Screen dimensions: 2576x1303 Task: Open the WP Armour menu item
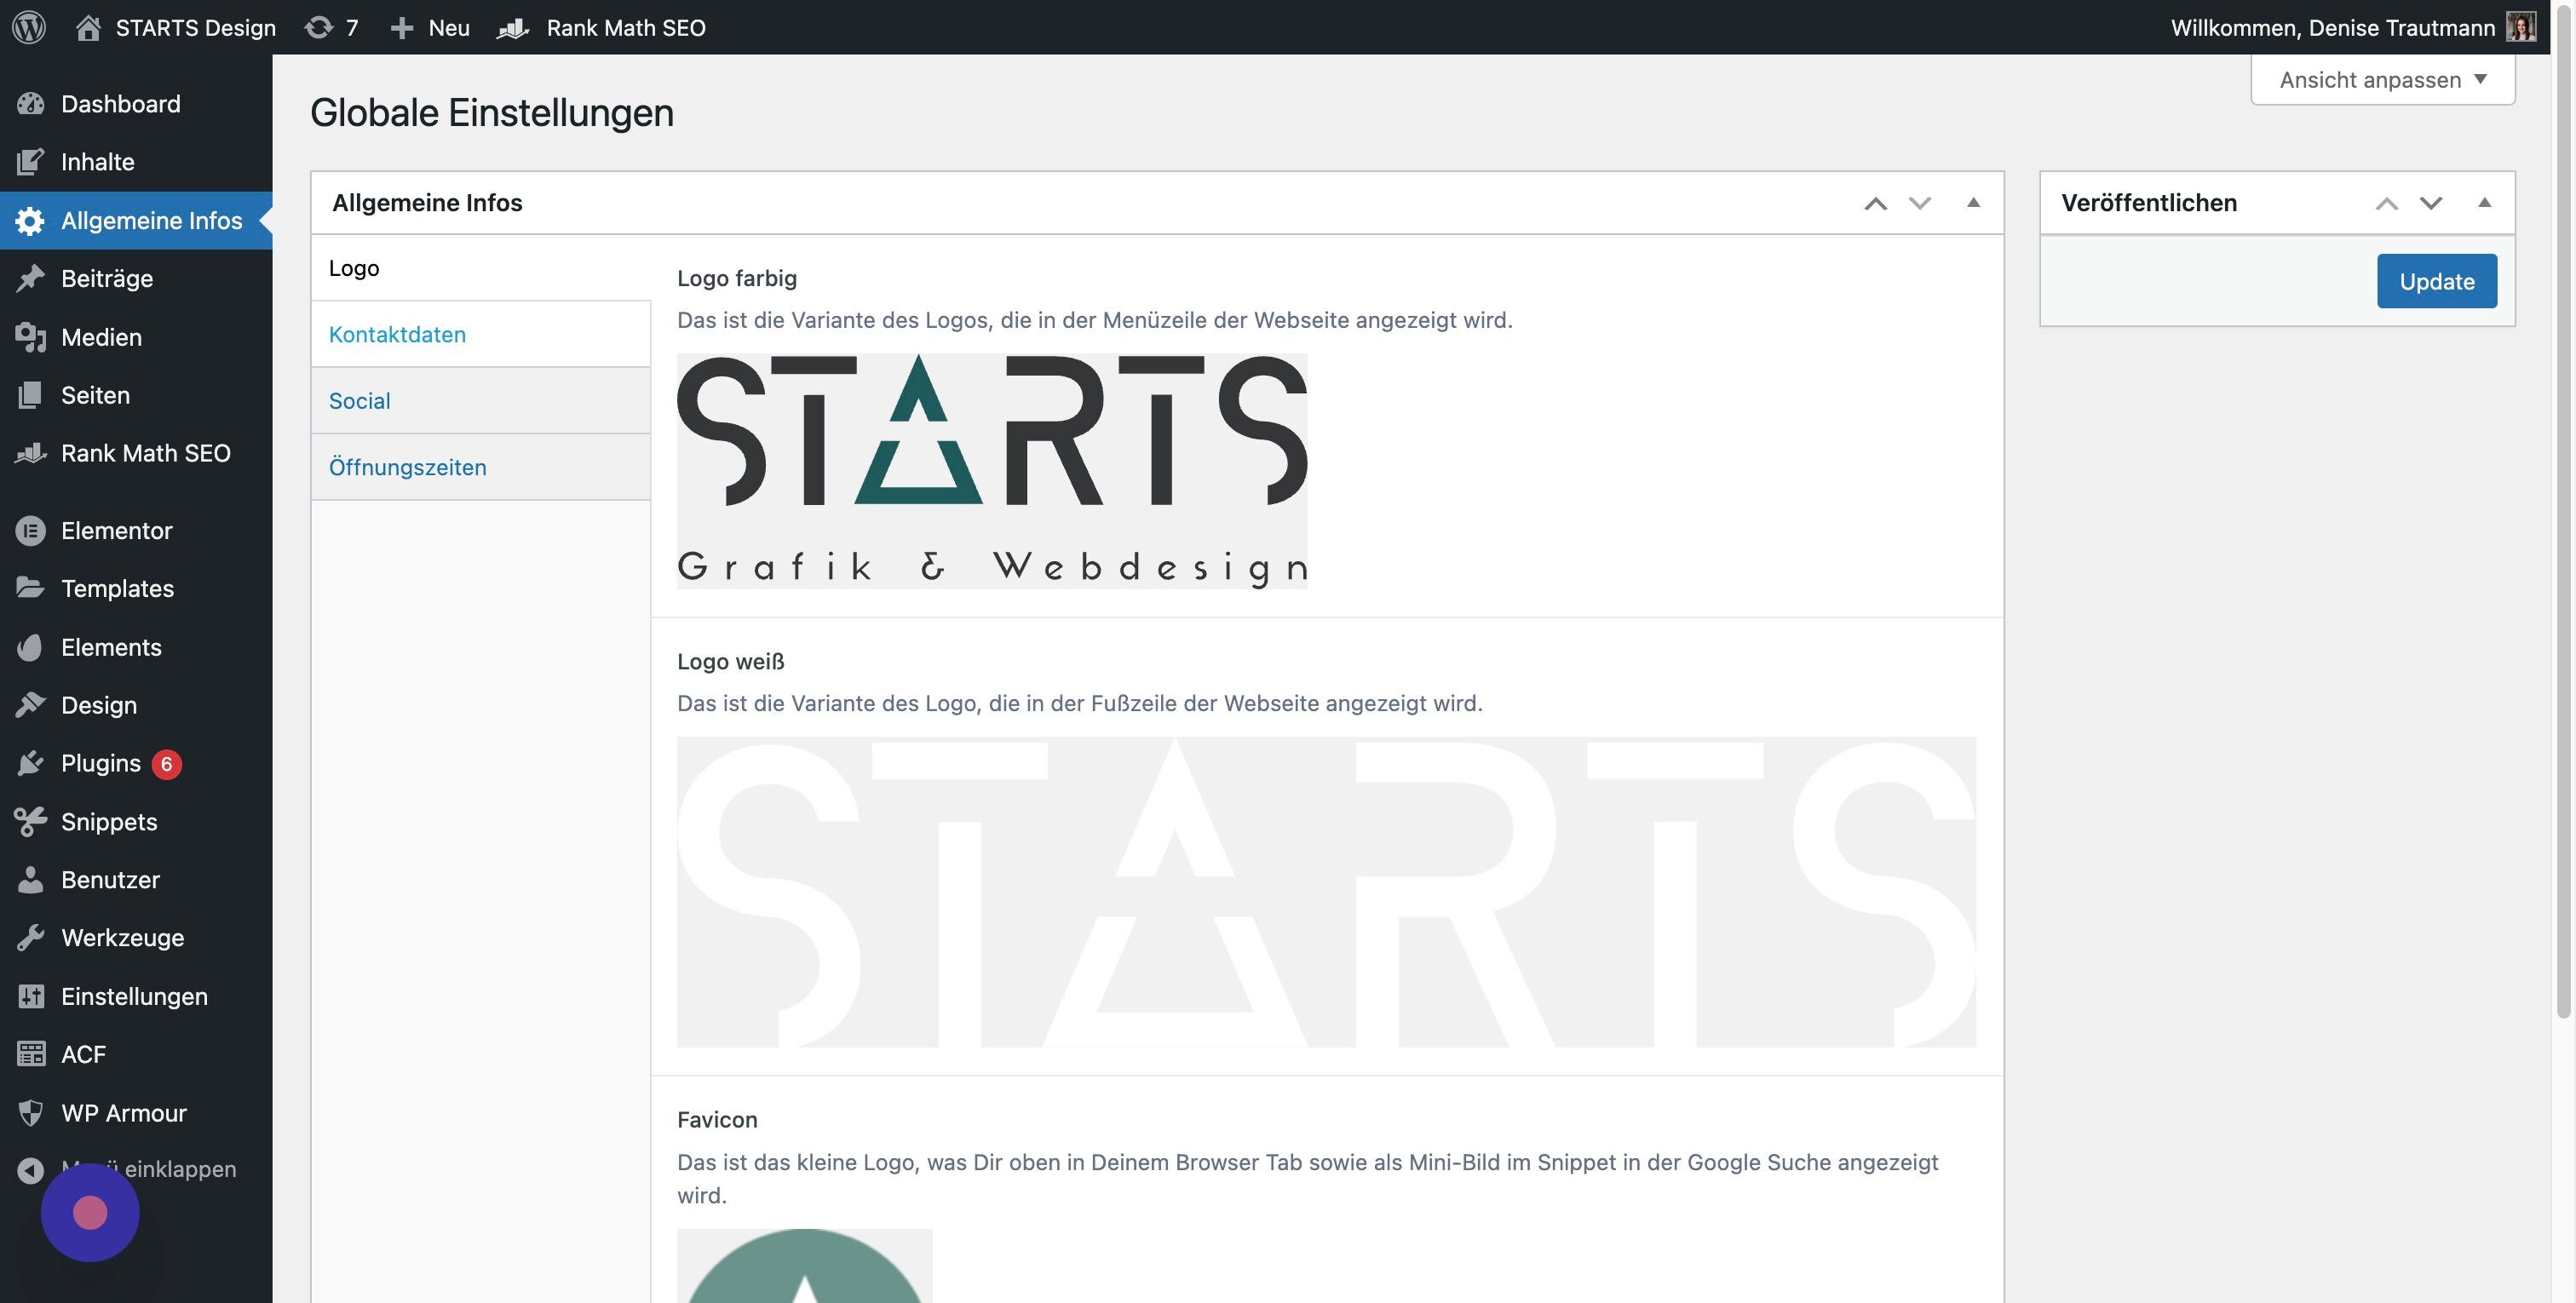pyautogui.click(x=136, y=1113)
